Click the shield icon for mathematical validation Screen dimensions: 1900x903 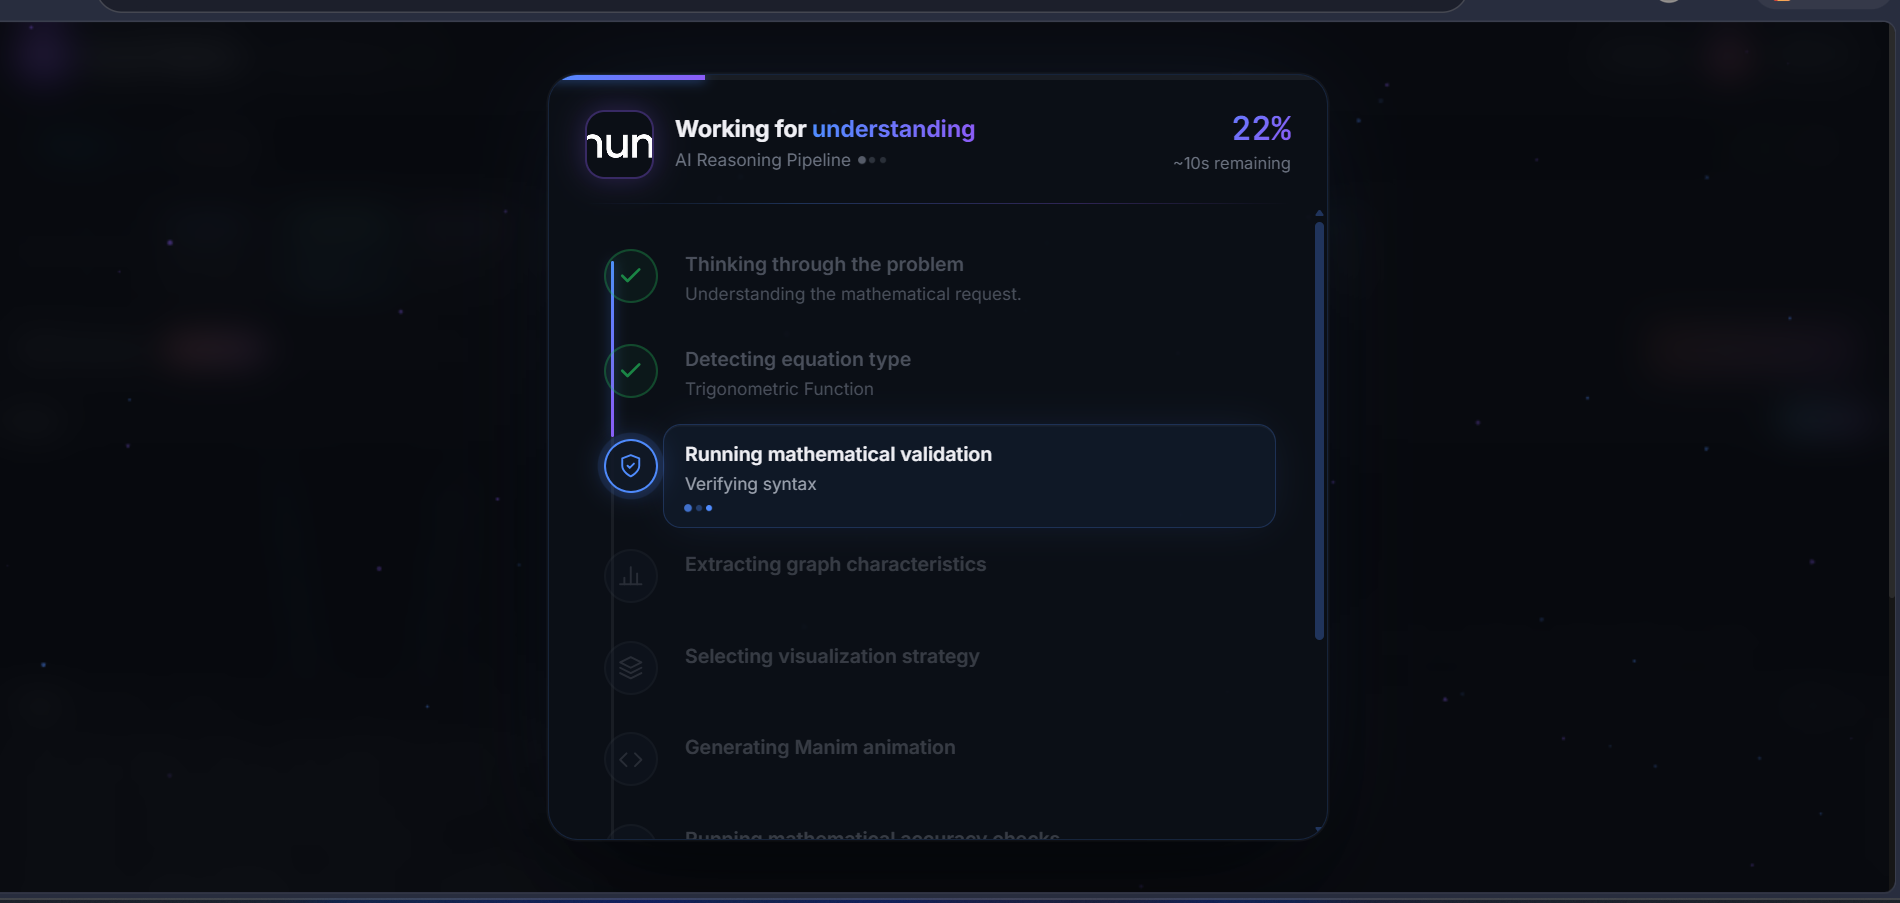point(631,466)
